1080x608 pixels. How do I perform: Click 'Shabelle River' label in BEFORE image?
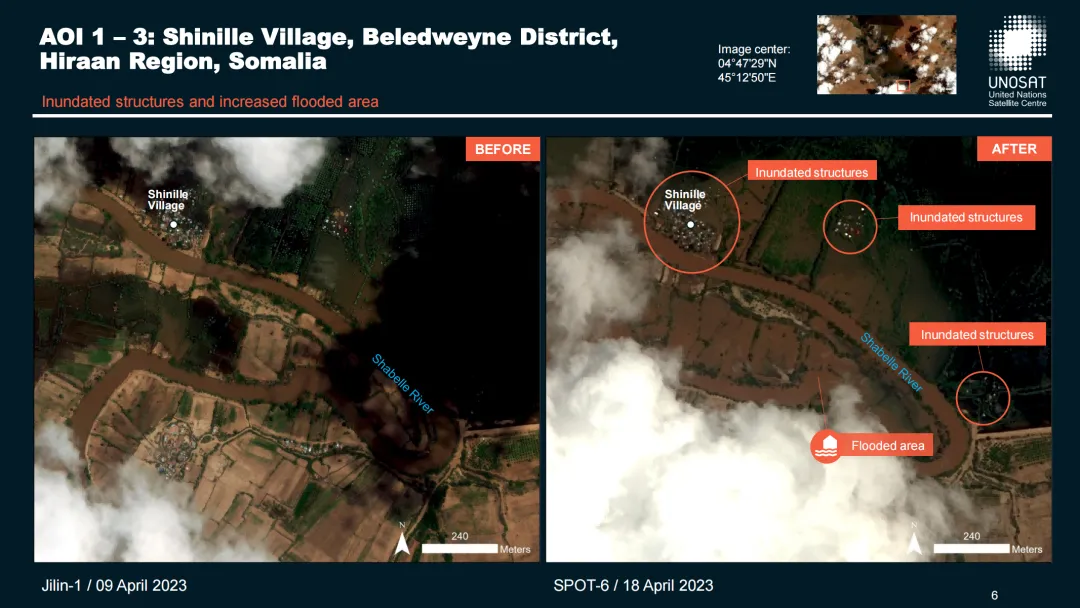click(x=403, y=384)
